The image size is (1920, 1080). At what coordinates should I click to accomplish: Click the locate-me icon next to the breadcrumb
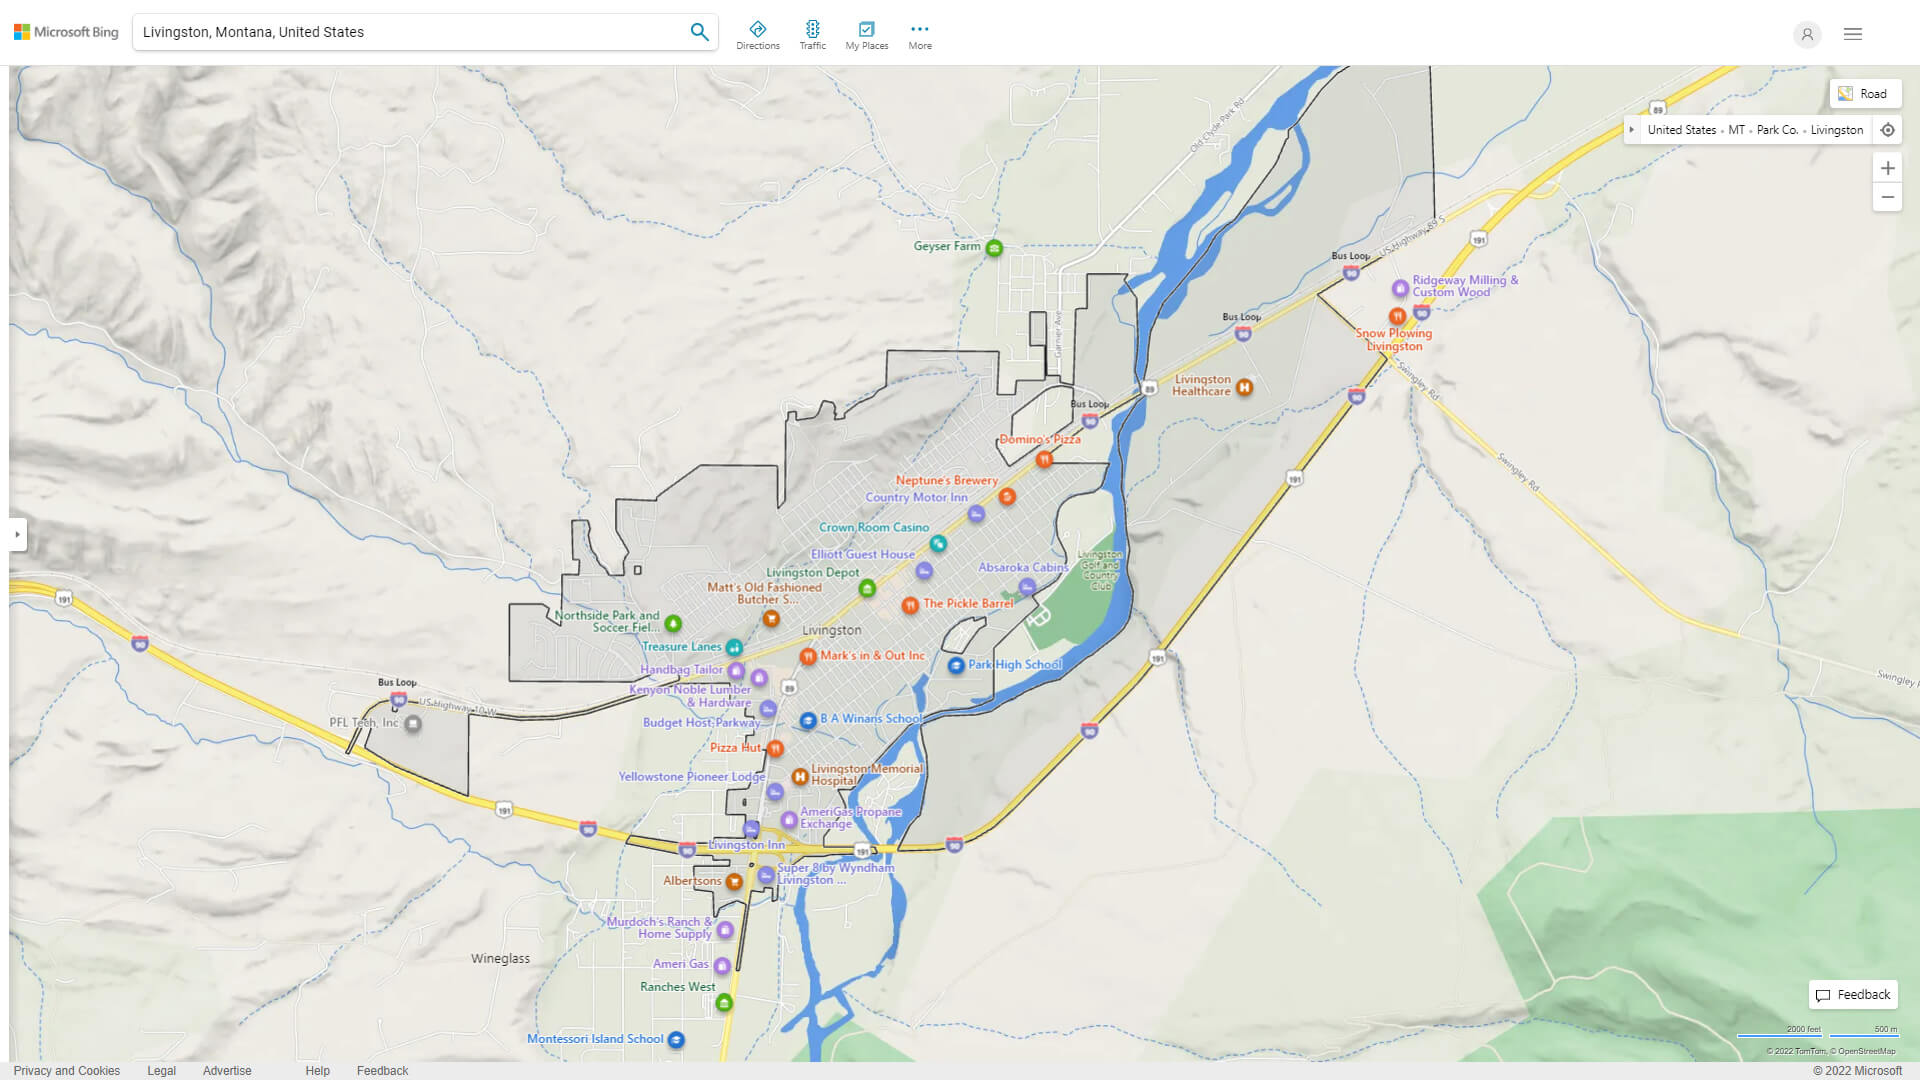1888,130
